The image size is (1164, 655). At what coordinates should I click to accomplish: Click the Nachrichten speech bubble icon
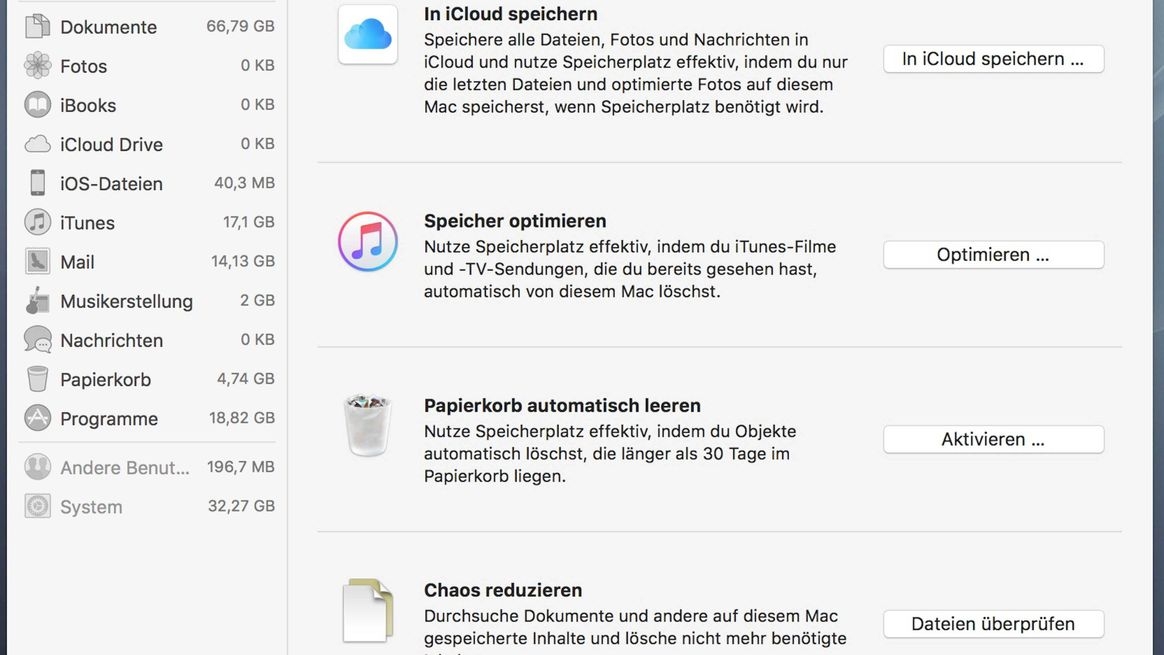[x=37, y=340]
